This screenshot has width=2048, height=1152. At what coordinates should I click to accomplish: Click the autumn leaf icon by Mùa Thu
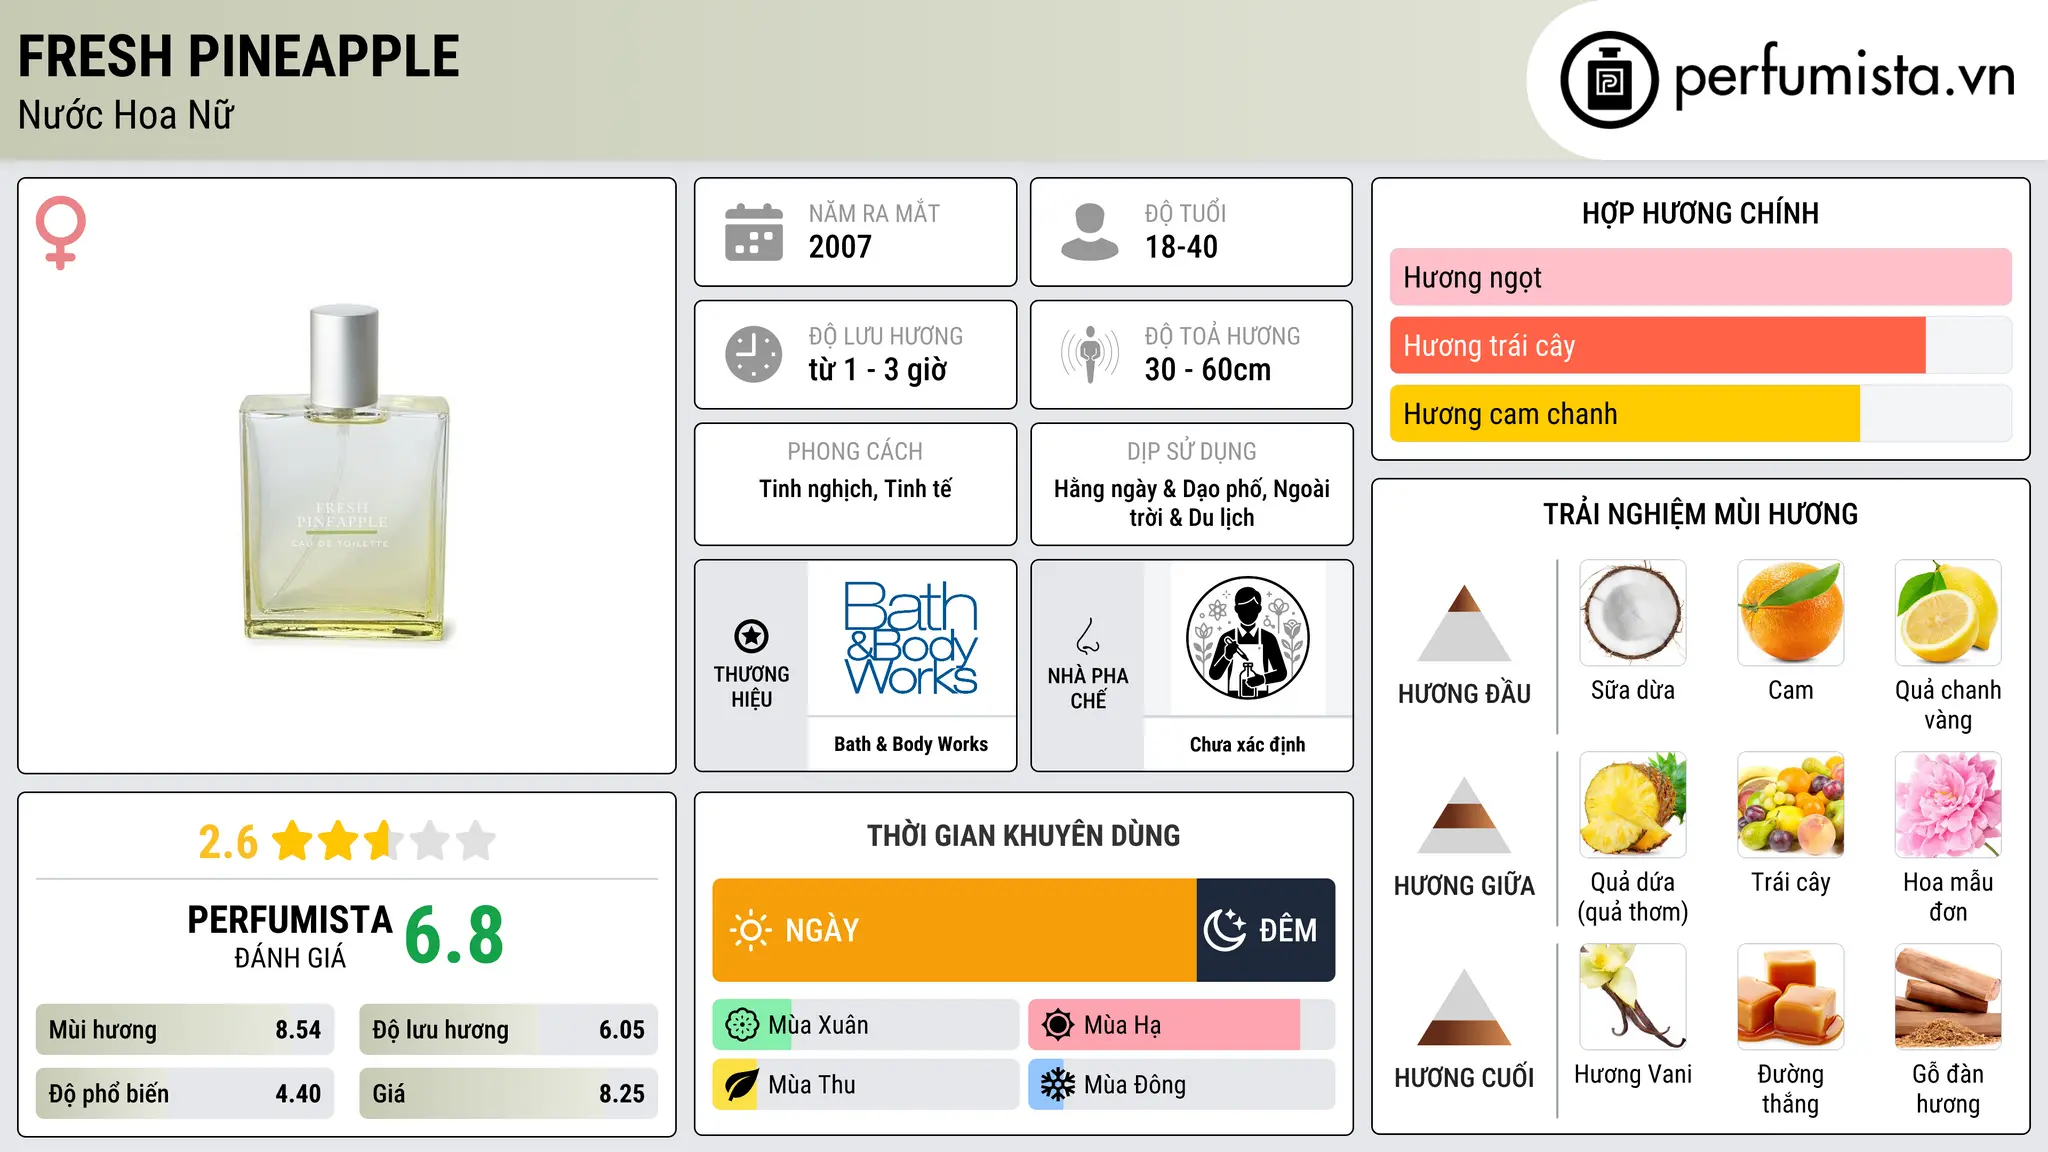[742, 1085]
